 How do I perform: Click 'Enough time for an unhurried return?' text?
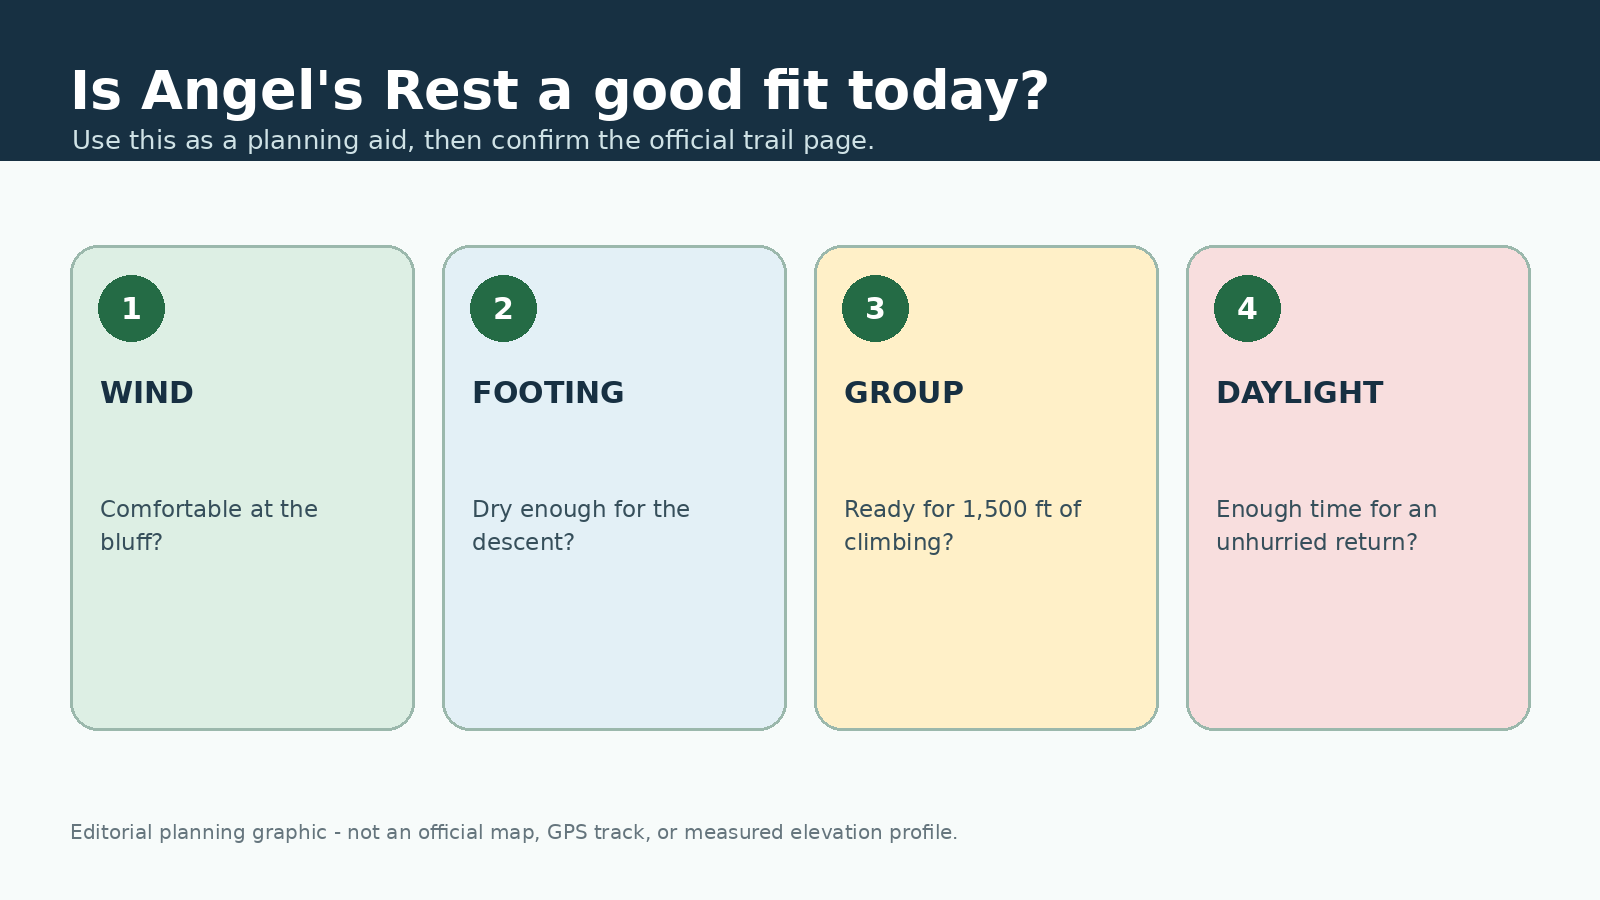[1326, 526]
